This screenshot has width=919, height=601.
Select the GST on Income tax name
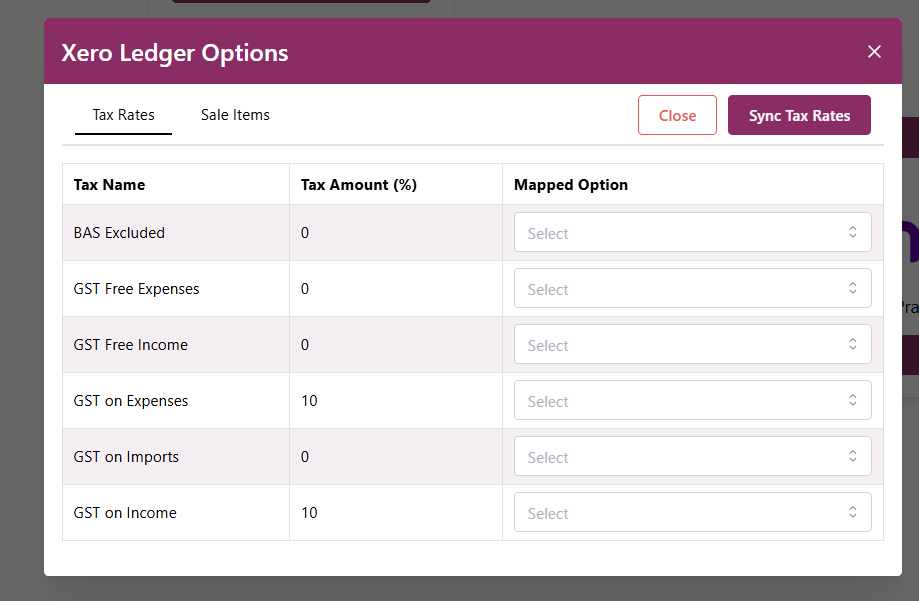coord(125,513)
